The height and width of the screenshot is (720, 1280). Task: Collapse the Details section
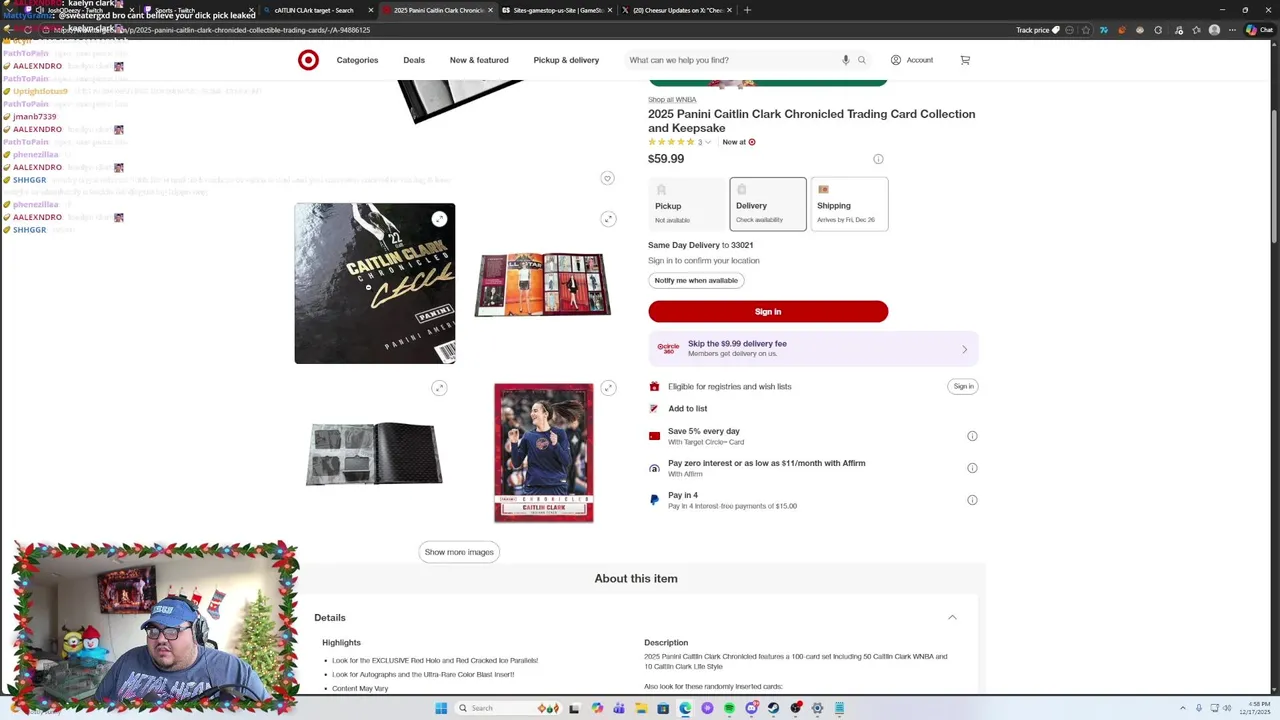coord(952,617)
